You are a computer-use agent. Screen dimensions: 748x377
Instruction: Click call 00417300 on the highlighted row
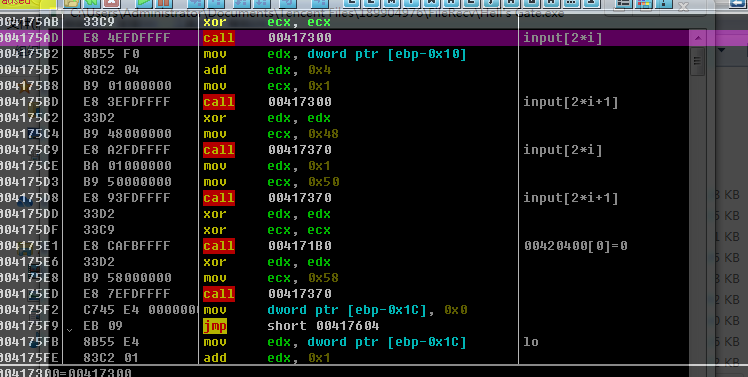267,38
